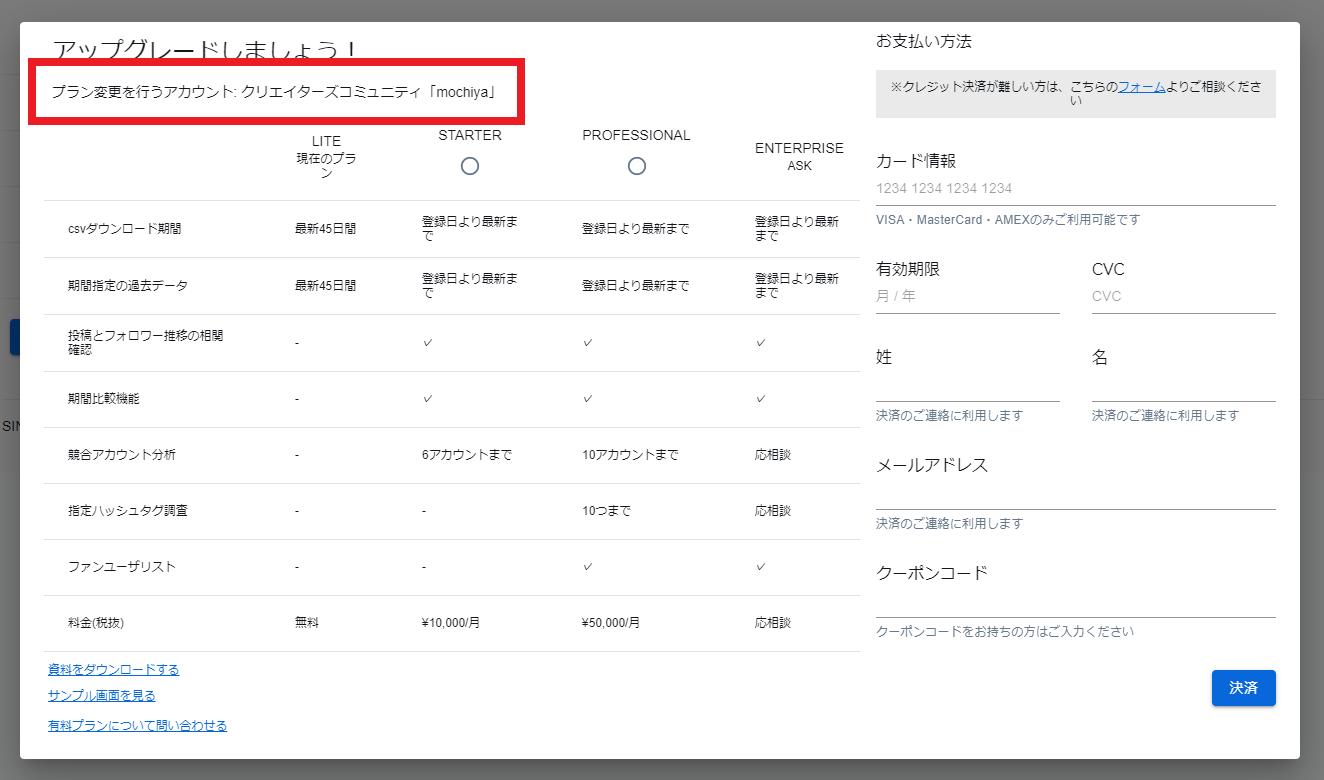The width and height of the screenshot is (1324, 780).
Task: Click the ¥10,000/月 STARTER price cell
Action: coord(451,623)
